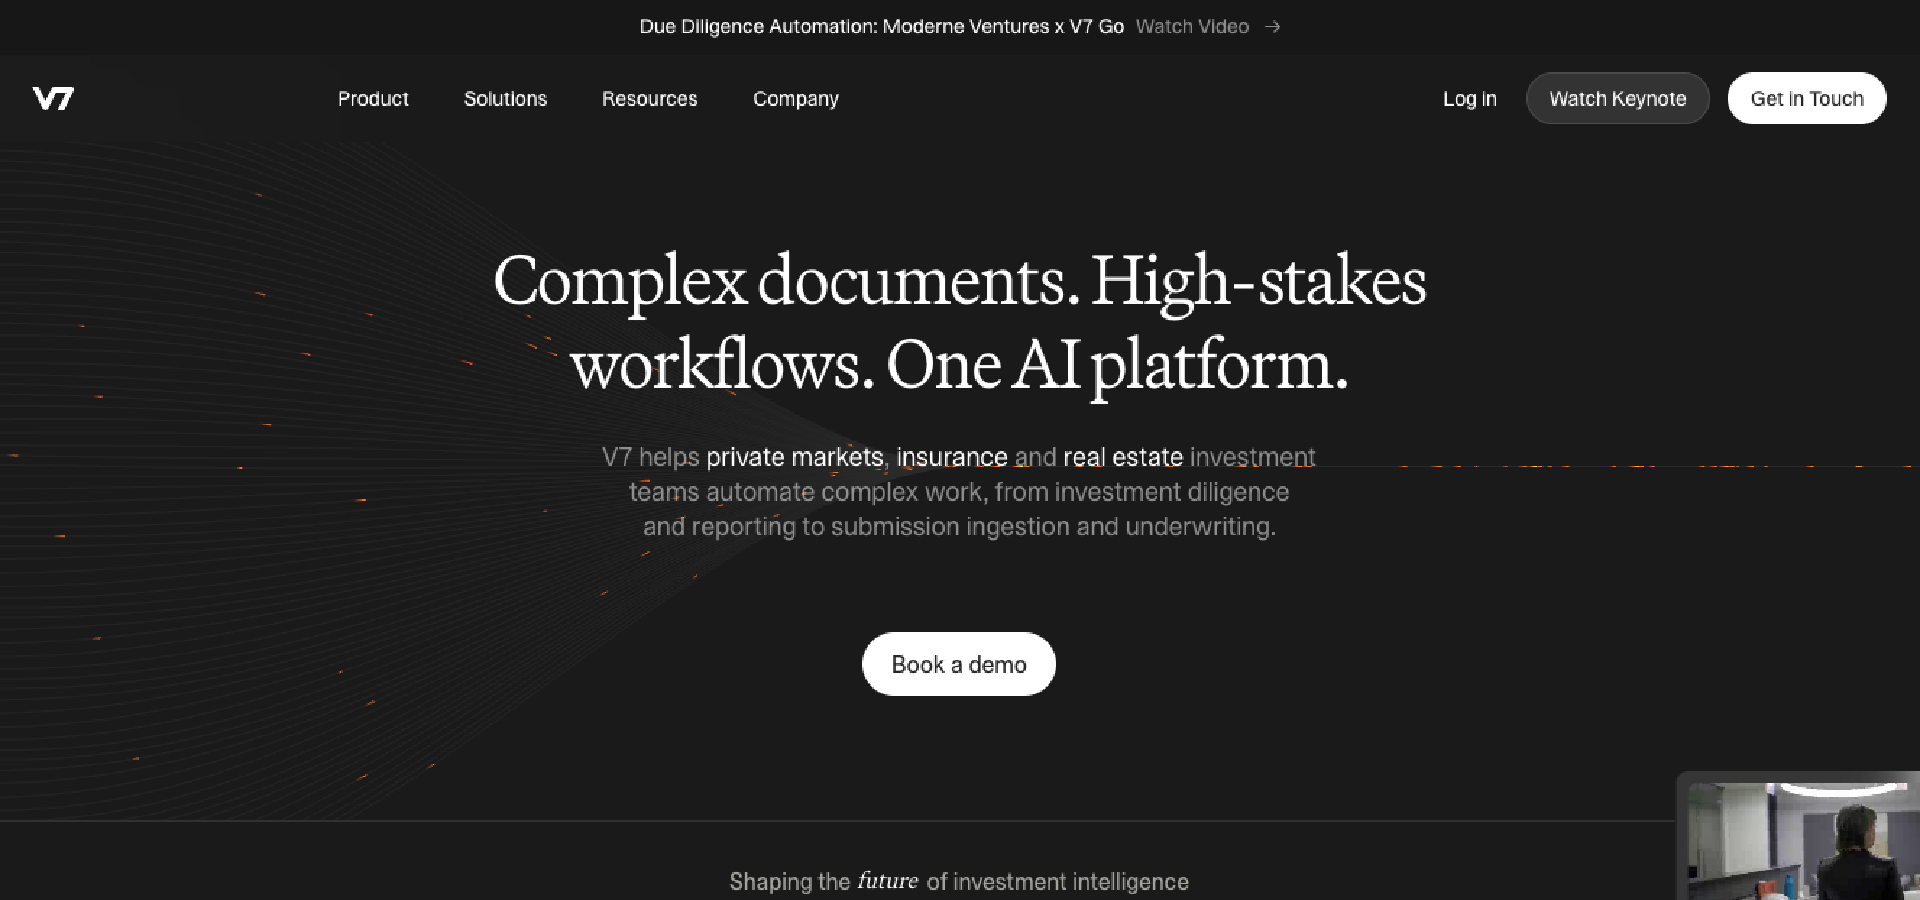Click Watch Video in announcement banner
1920x900 pixels.
click(1192, 27)
